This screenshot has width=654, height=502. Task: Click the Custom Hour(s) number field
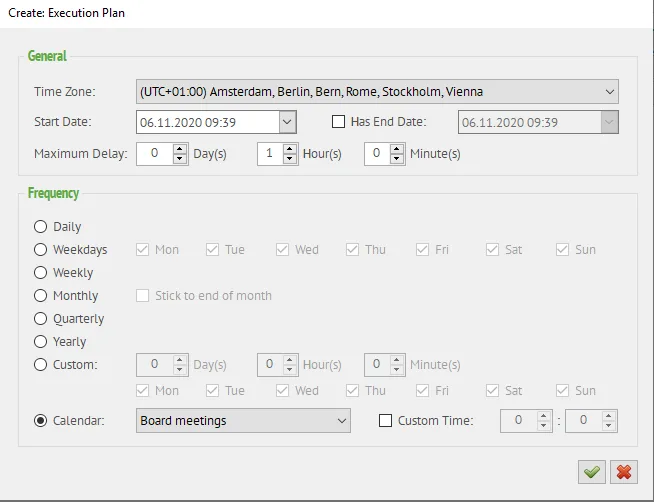(x=270, y=365)
